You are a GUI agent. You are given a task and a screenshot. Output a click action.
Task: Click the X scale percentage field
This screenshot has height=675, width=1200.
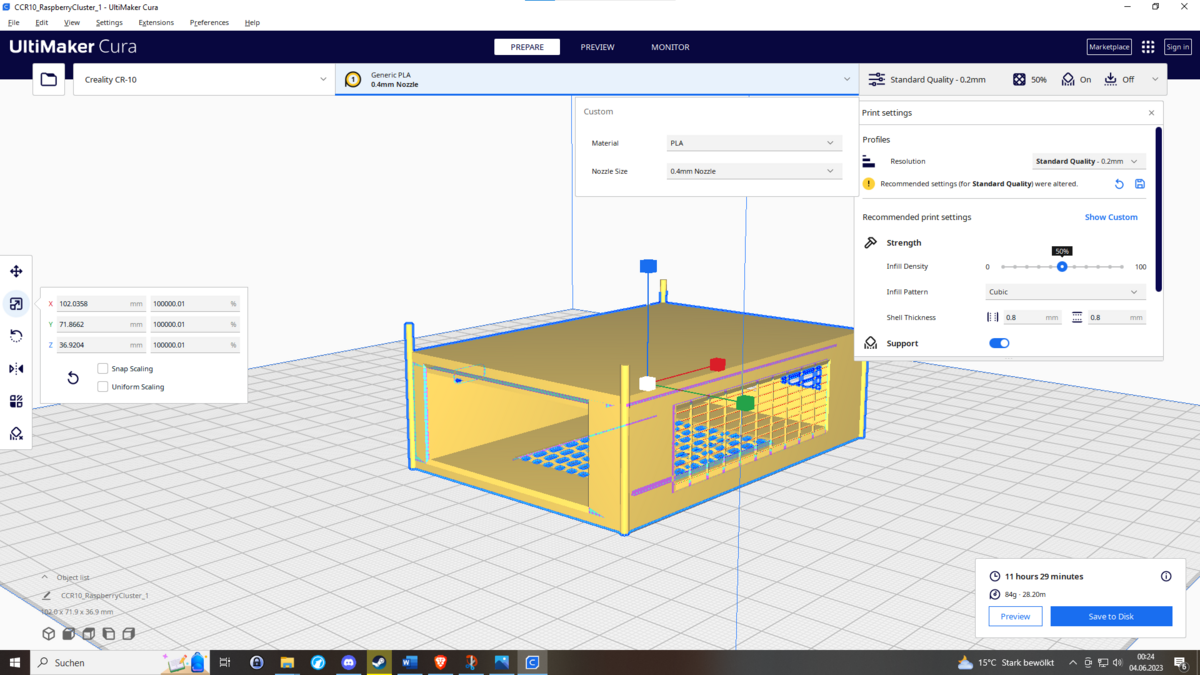tap(195, 303)
